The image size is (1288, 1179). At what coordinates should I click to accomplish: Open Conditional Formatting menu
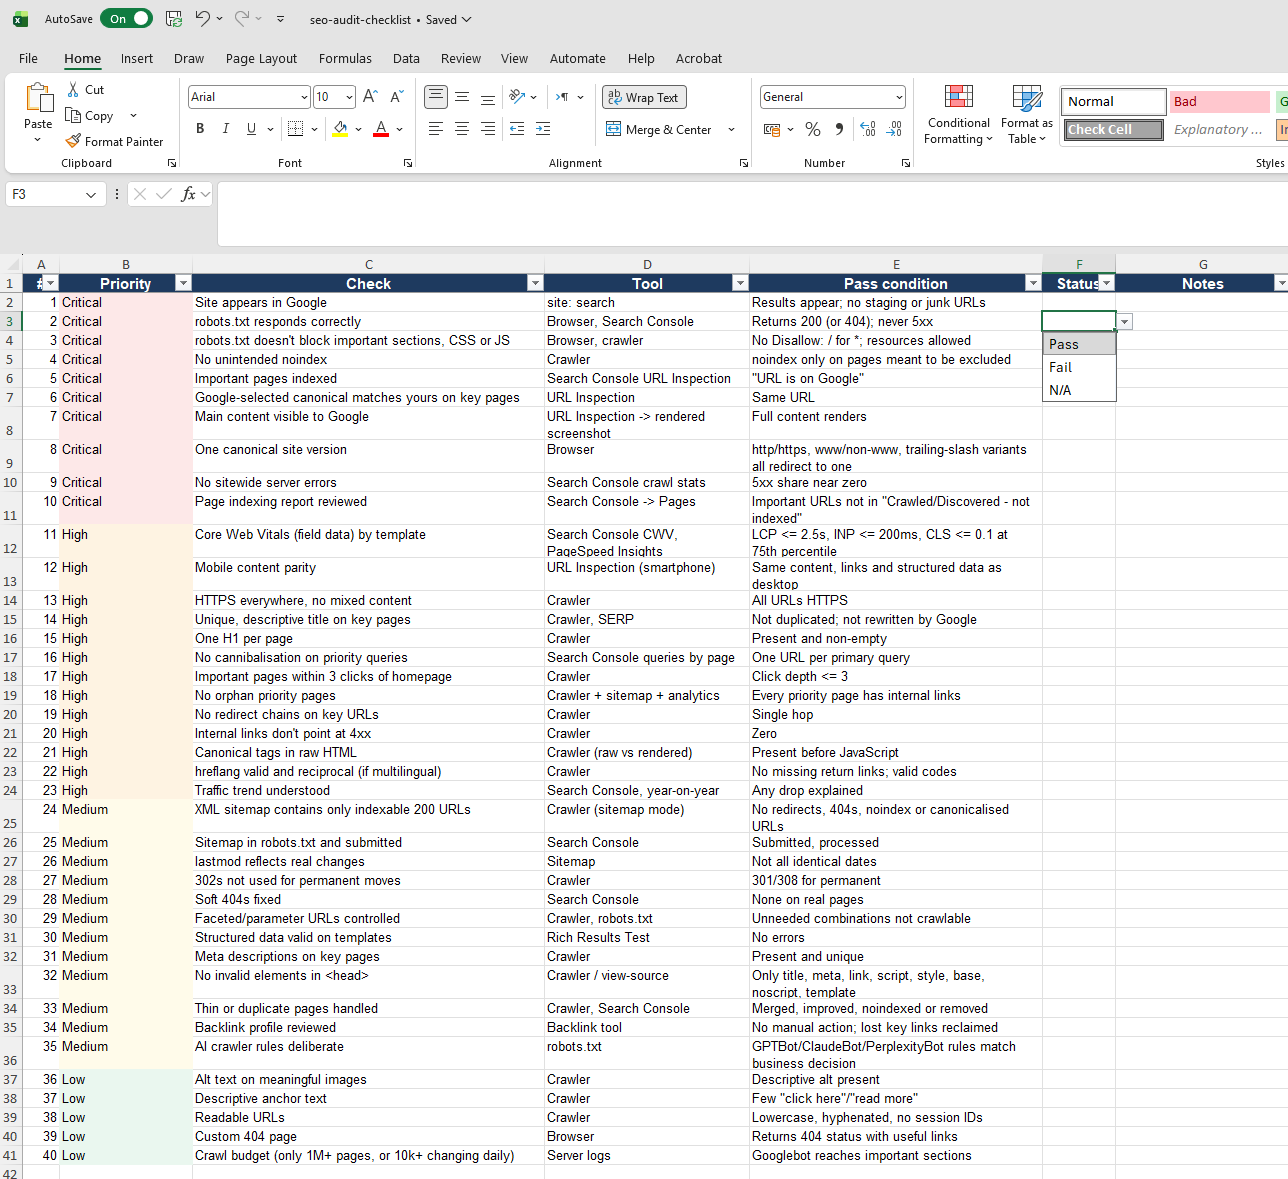point(958,115)
